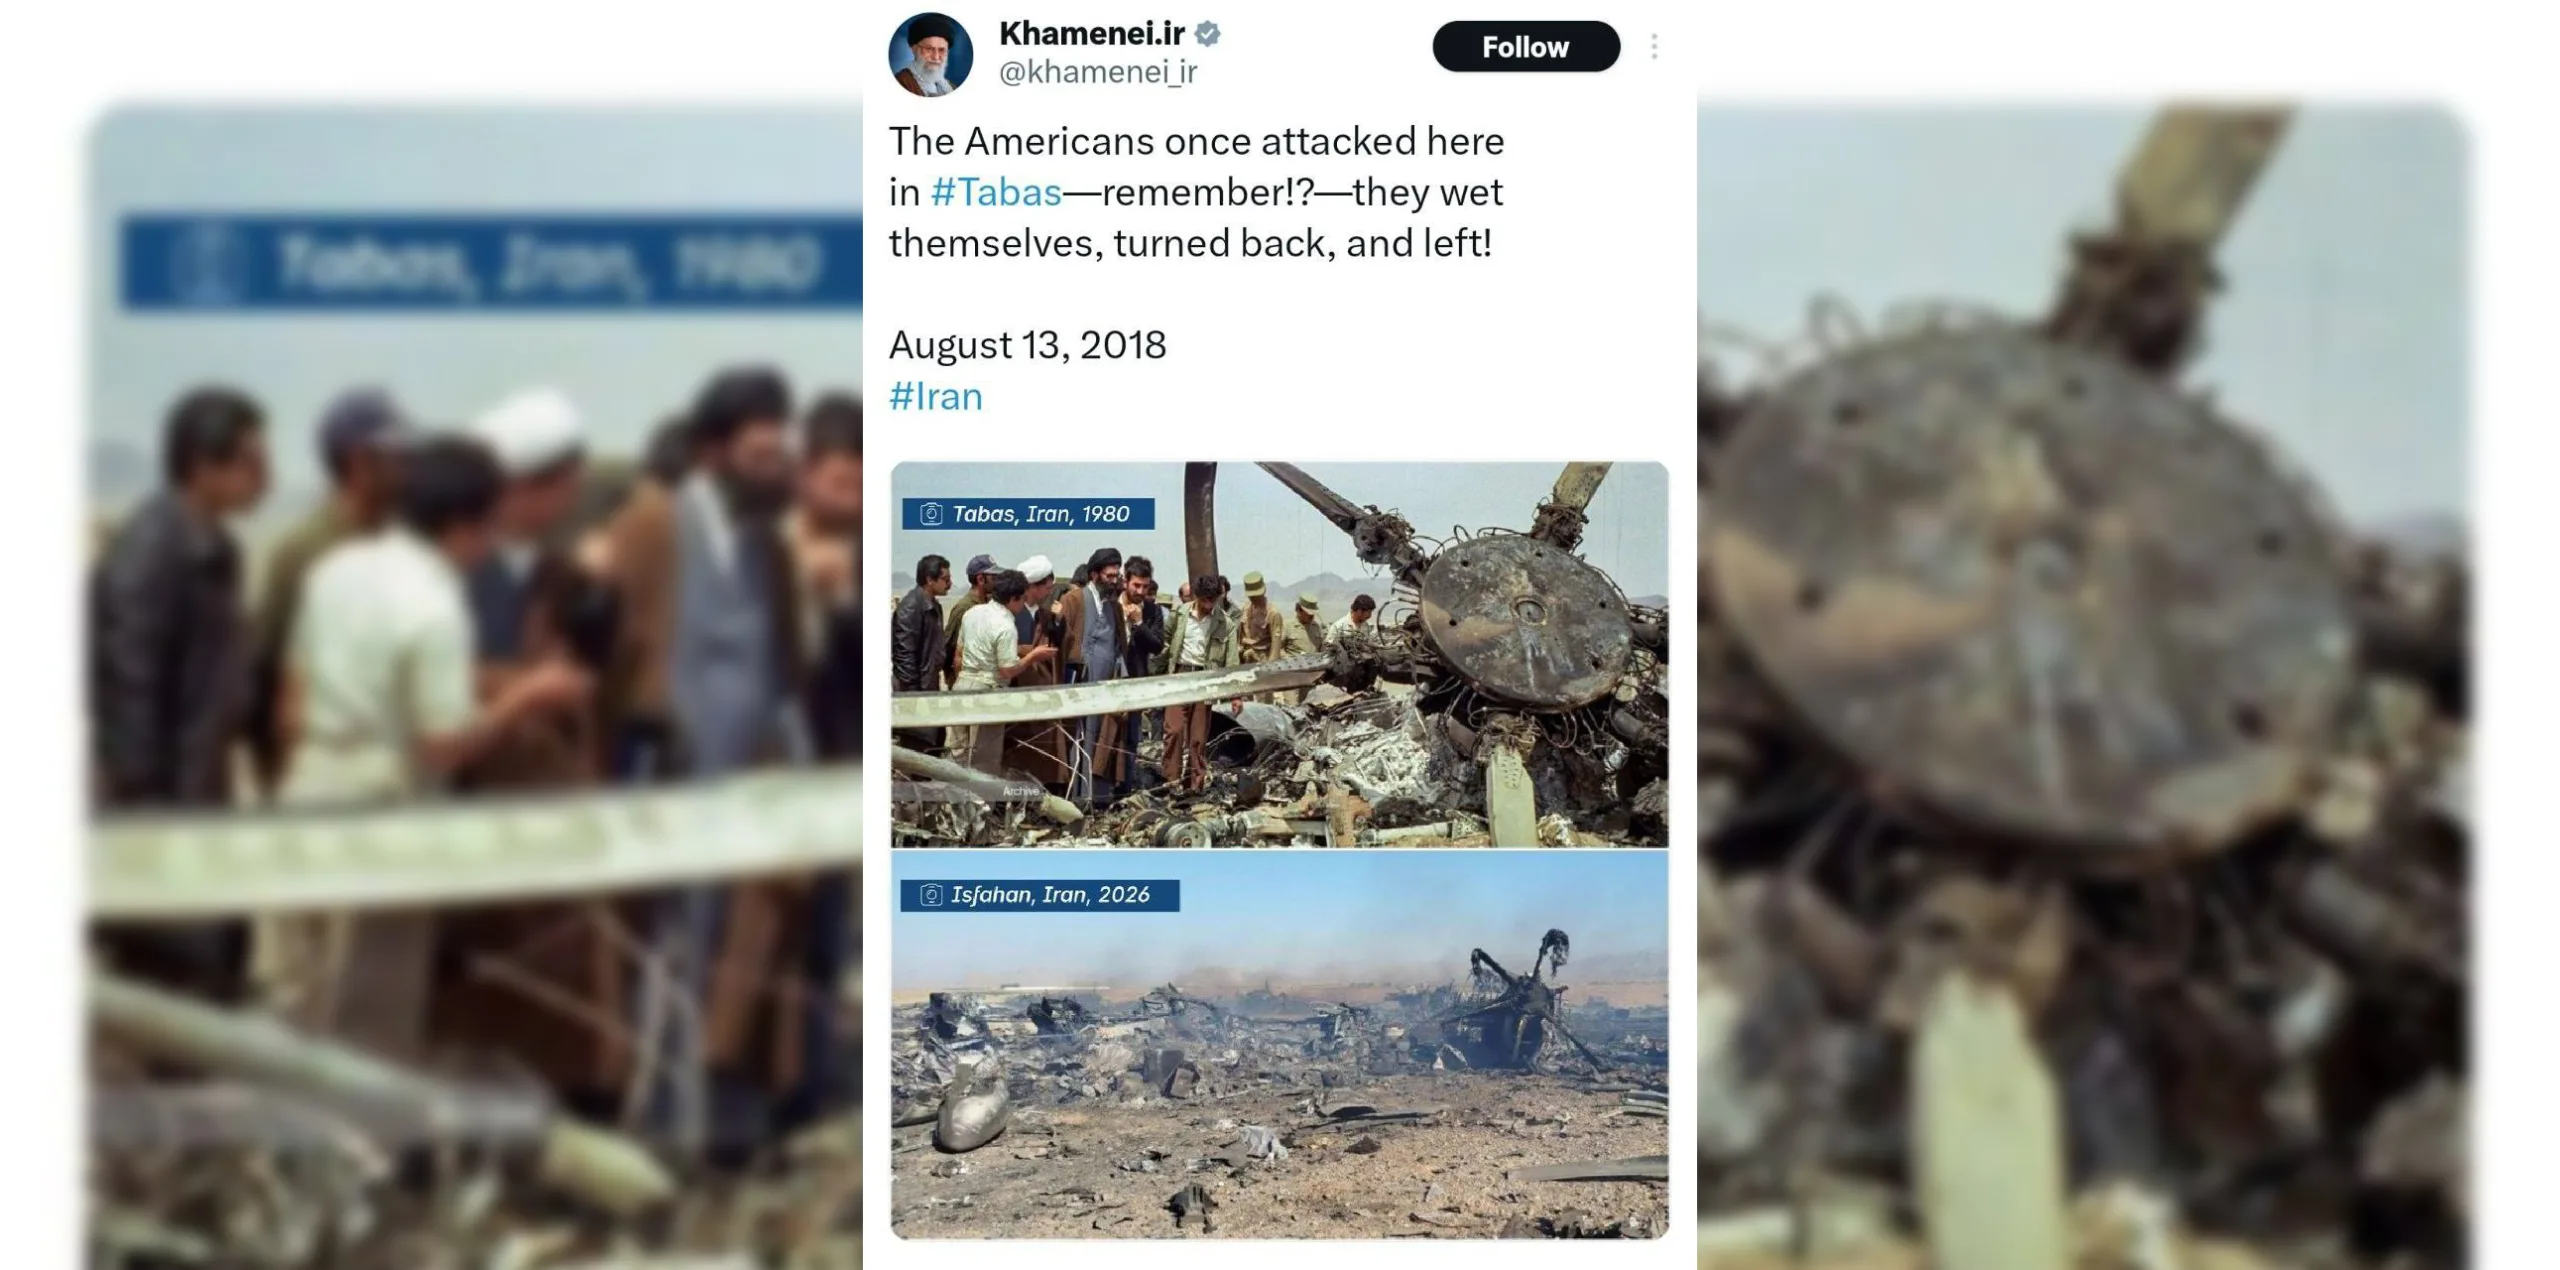The width and height of the screenshot is (2560, 1270).
Task: Click the tweet text about the Americans
Action: tap(1196, 192)
